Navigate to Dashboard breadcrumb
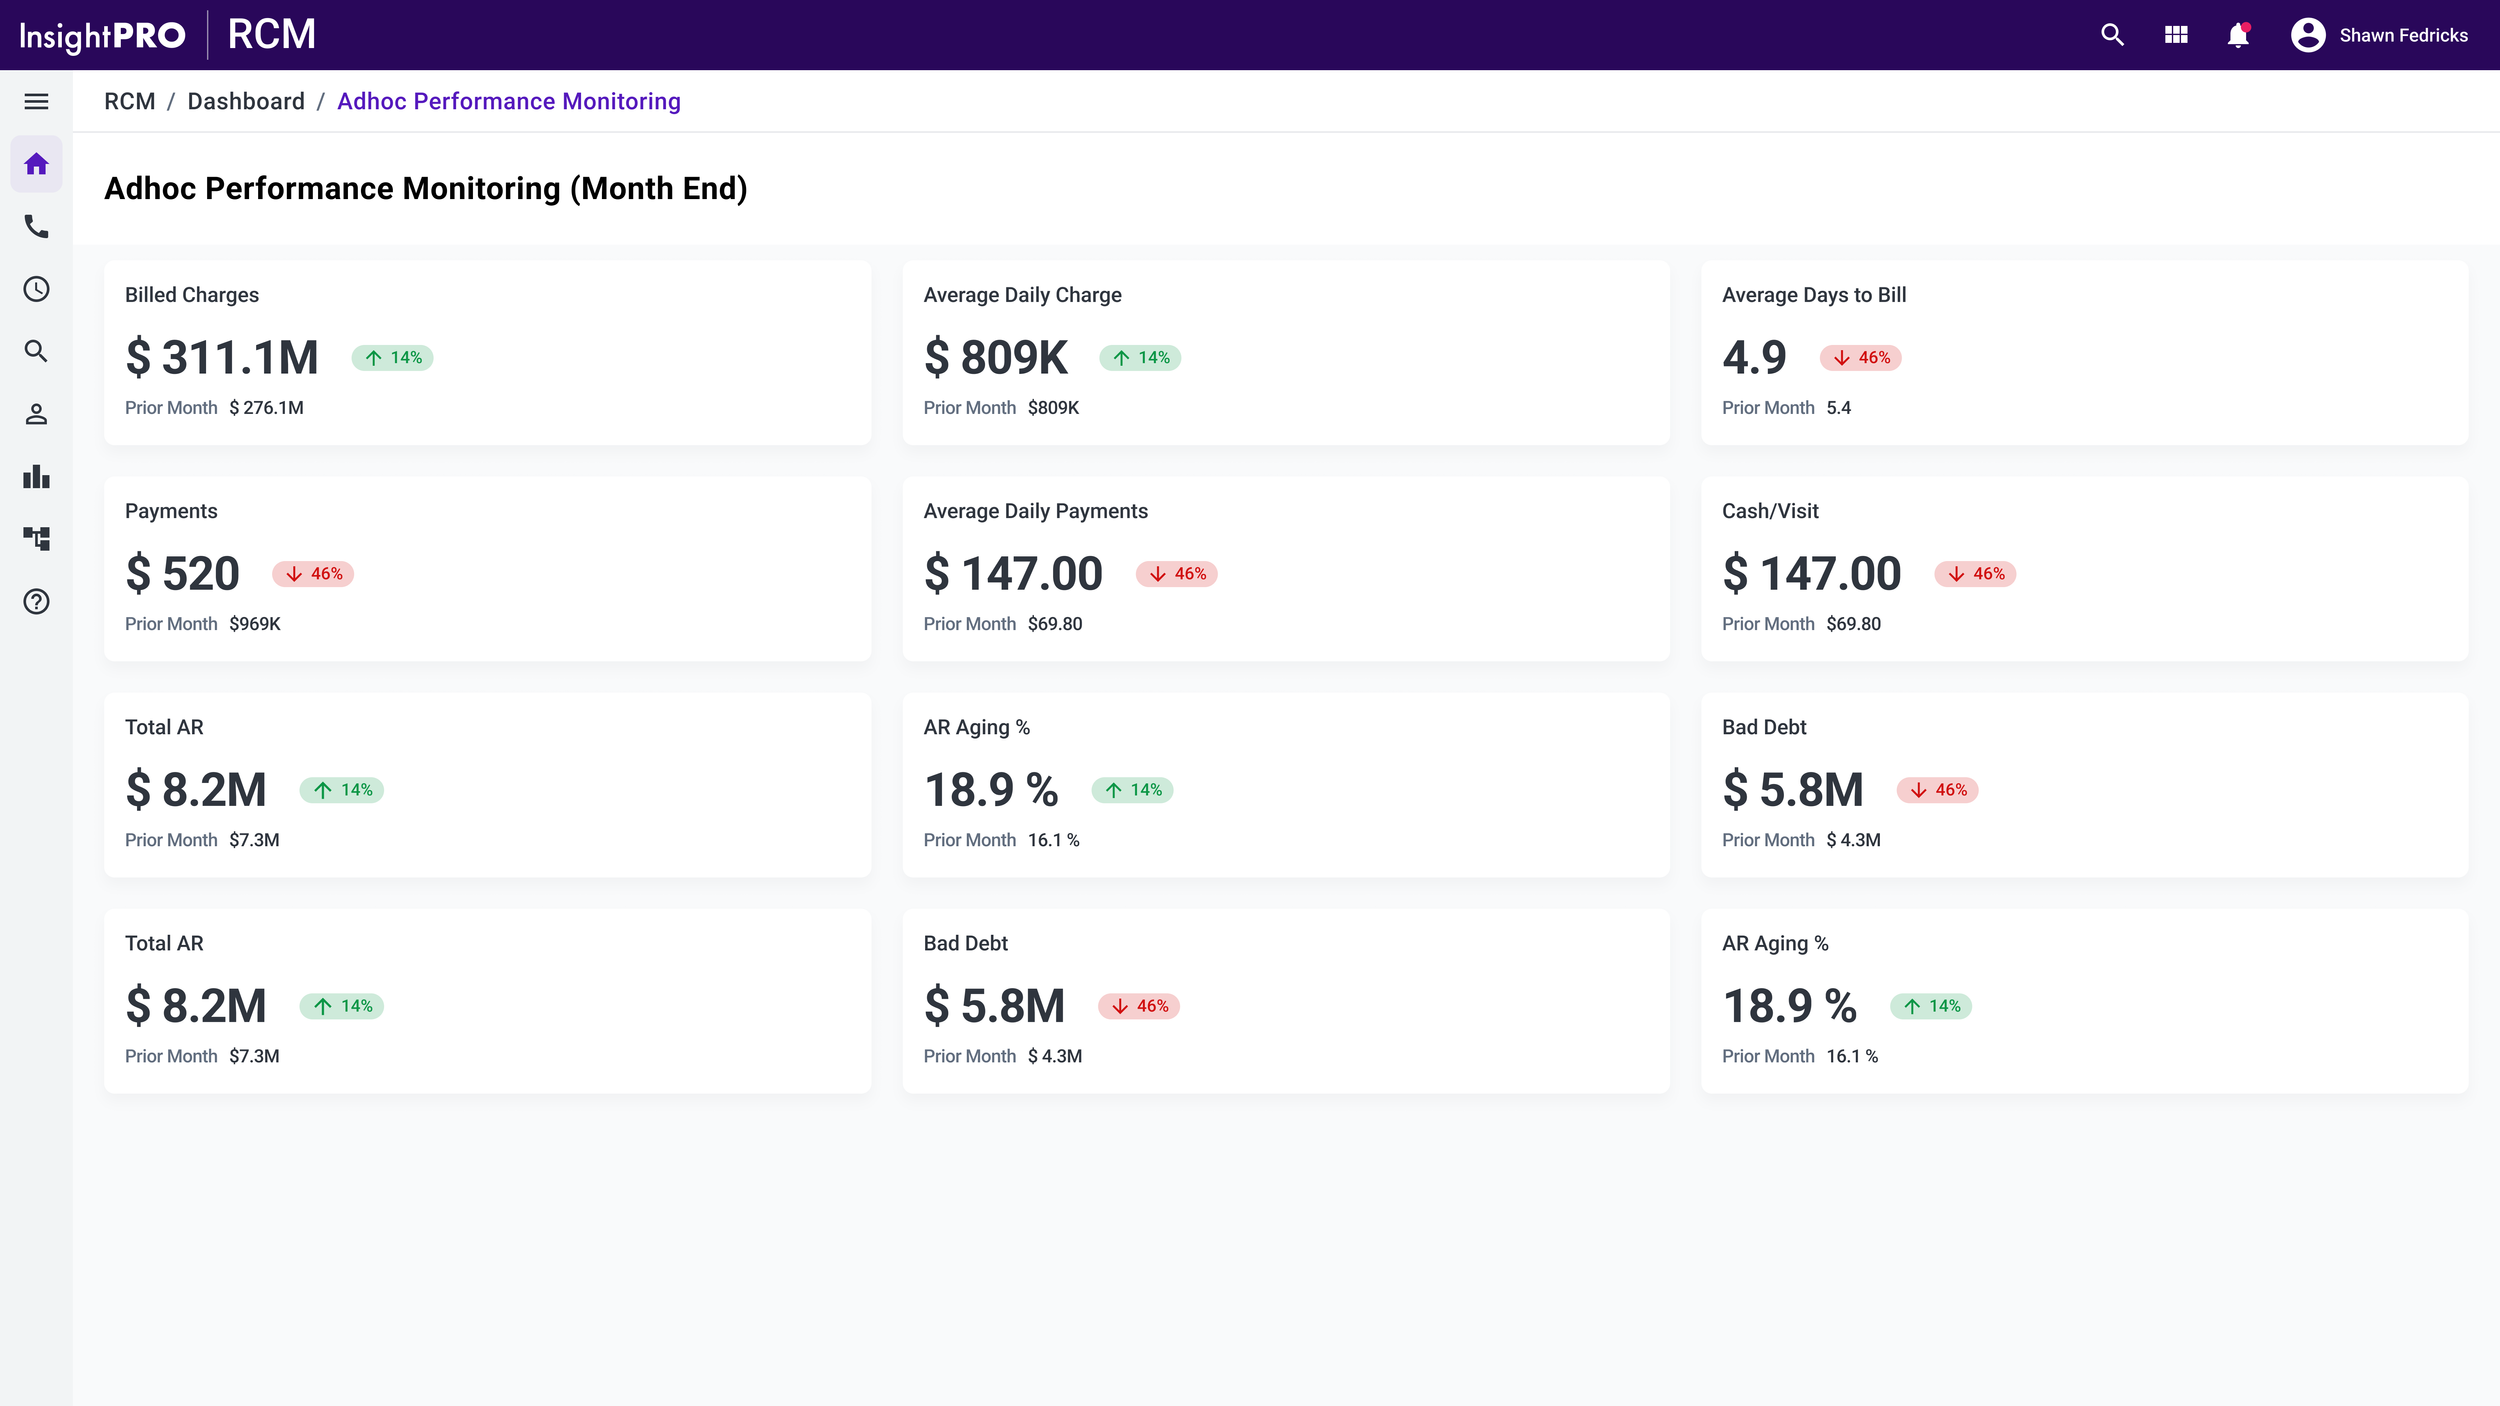This screenshot has height=1406, width=2500. [x=246, y=101]
